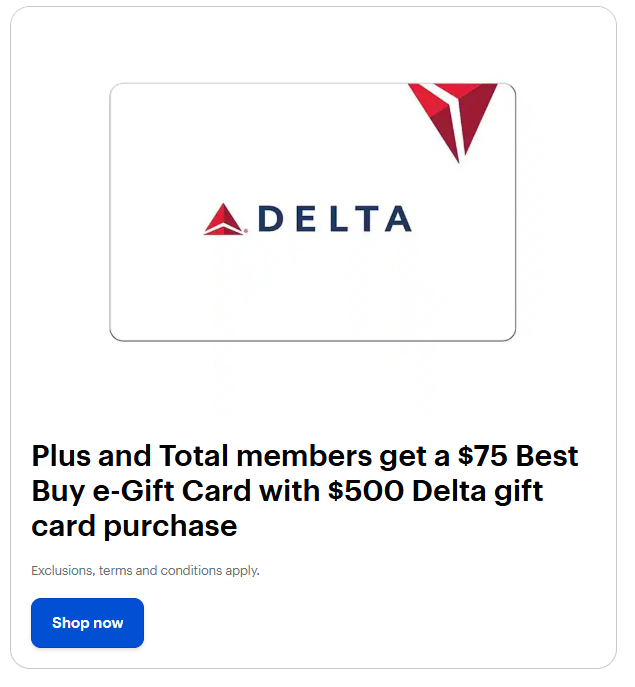Click the Shop now button
The image size is (635, 687).
pos(87,623)
